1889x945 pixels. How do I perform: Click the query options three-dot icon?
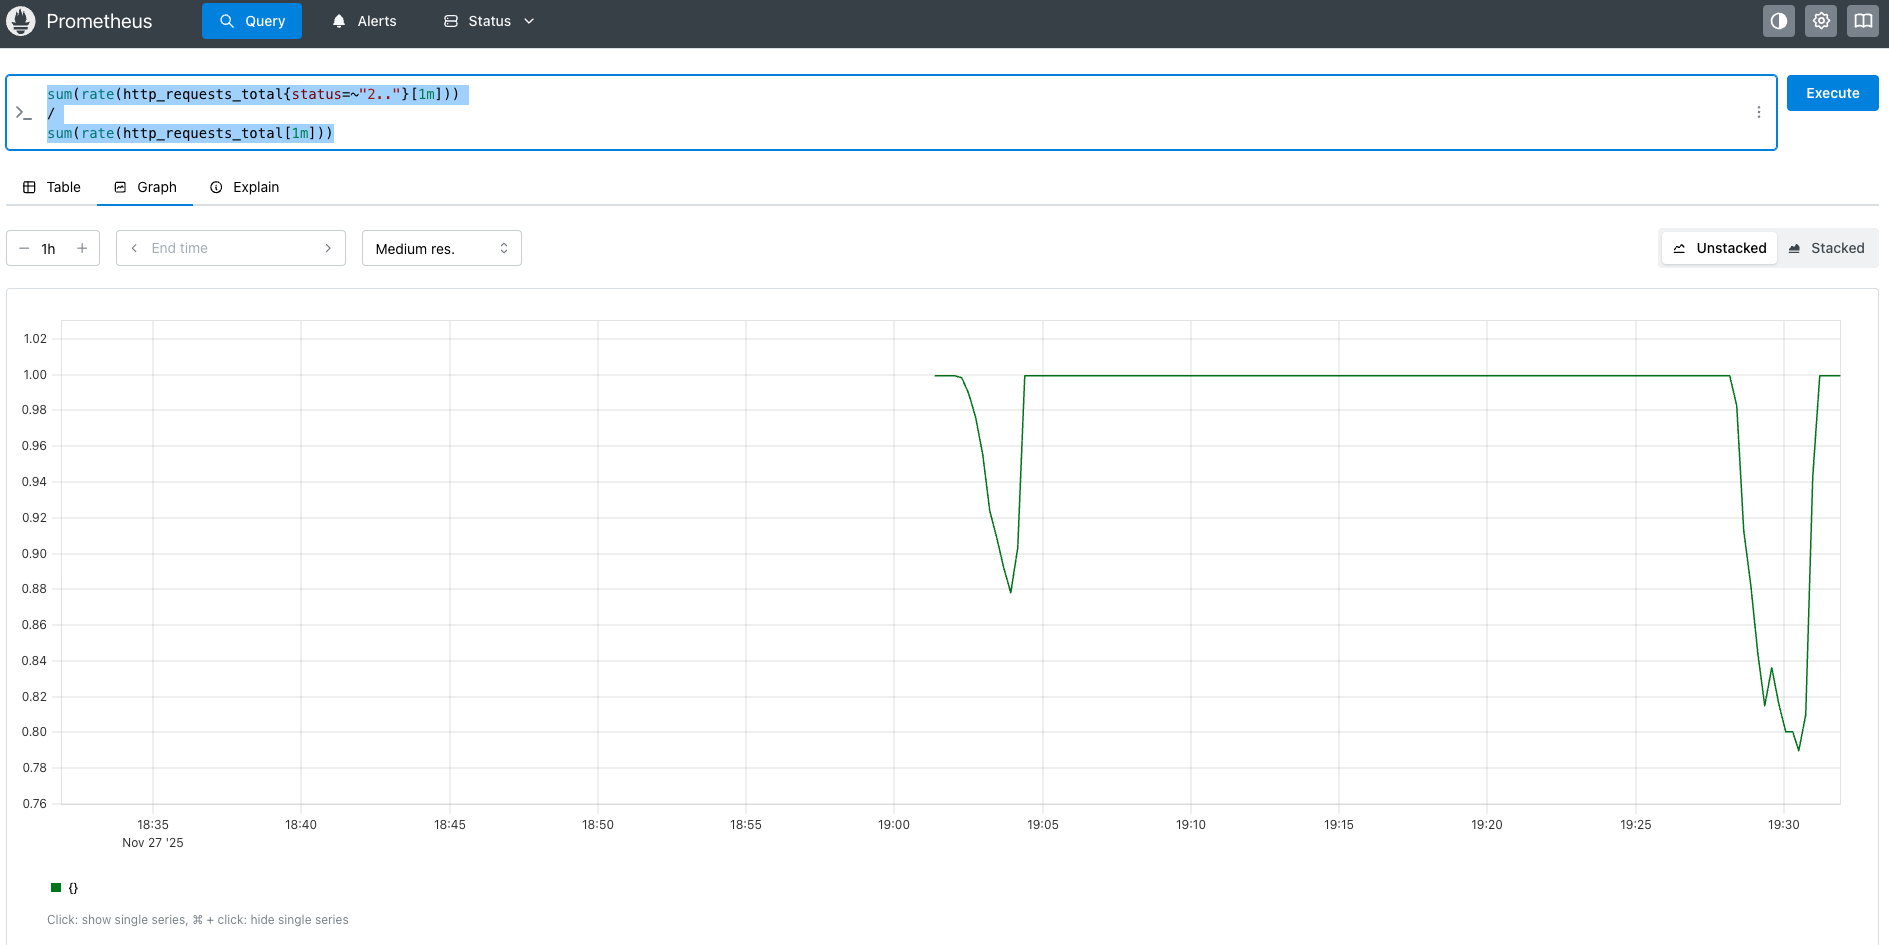(1758, 113)
